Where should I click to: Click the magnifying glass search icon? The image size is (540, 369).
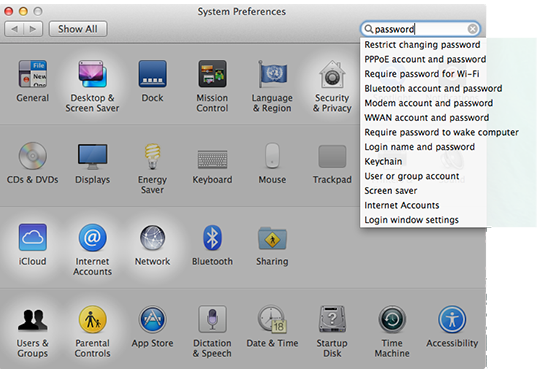pos(368,29)
